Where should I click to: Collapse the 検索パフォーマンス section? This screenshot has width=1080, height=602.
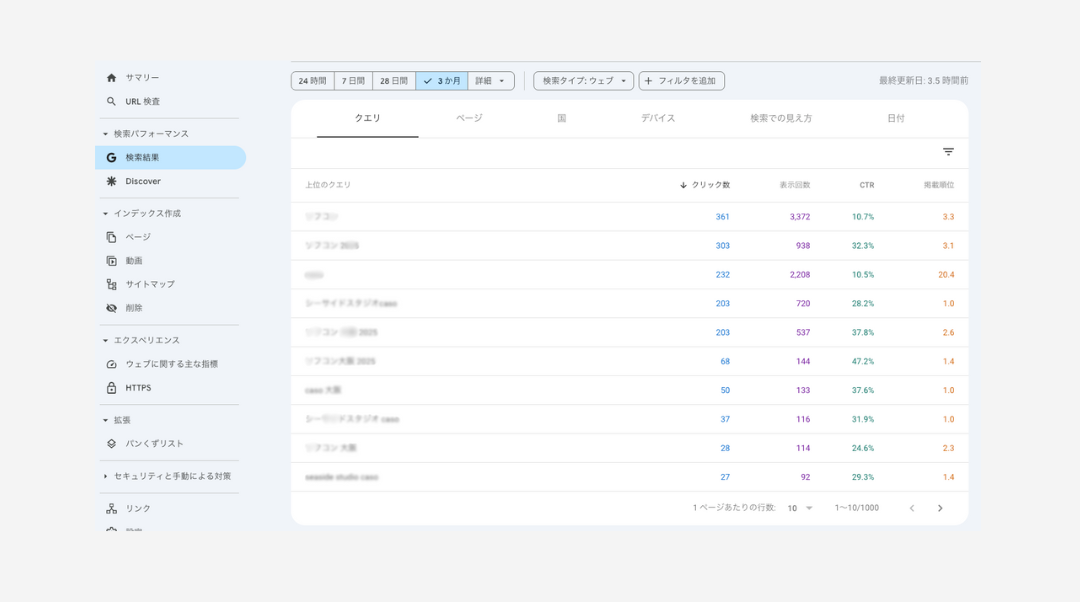105,134
